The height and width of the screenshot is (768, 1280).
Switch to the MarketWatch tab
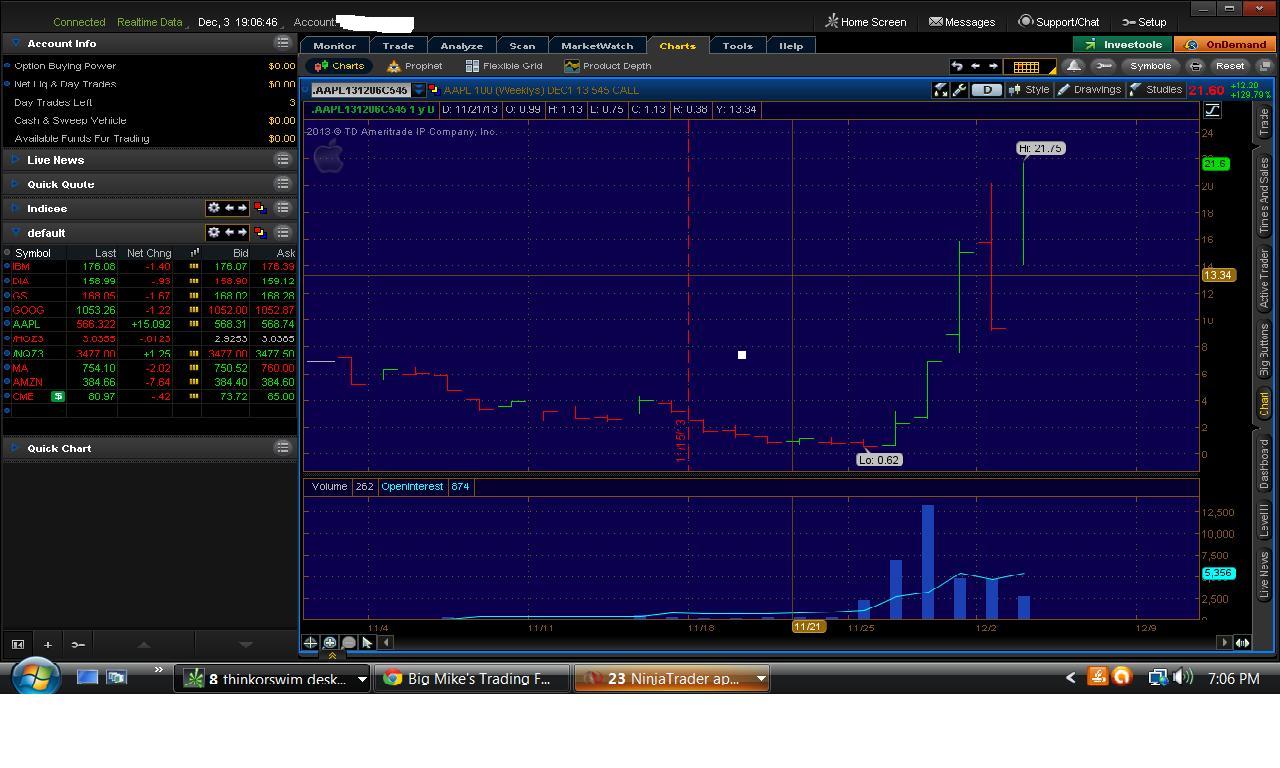pyautogui.click(x=597, y=46)
